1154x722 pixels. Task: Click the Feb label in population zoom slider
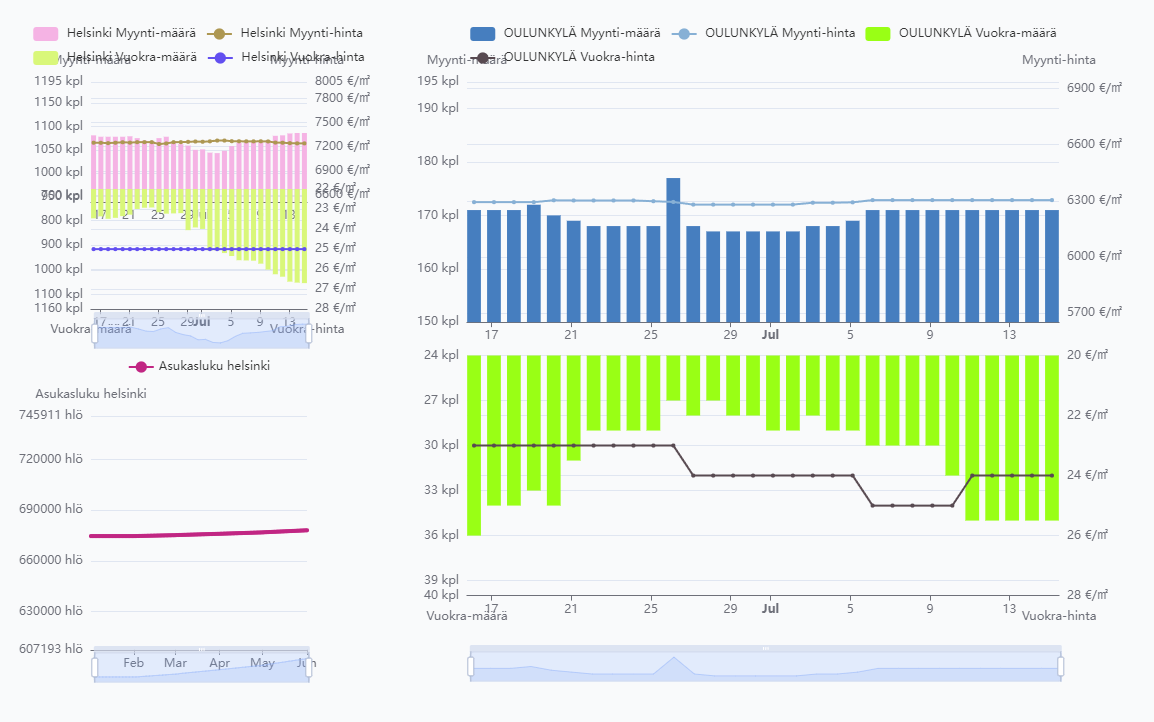pos(133,663)
